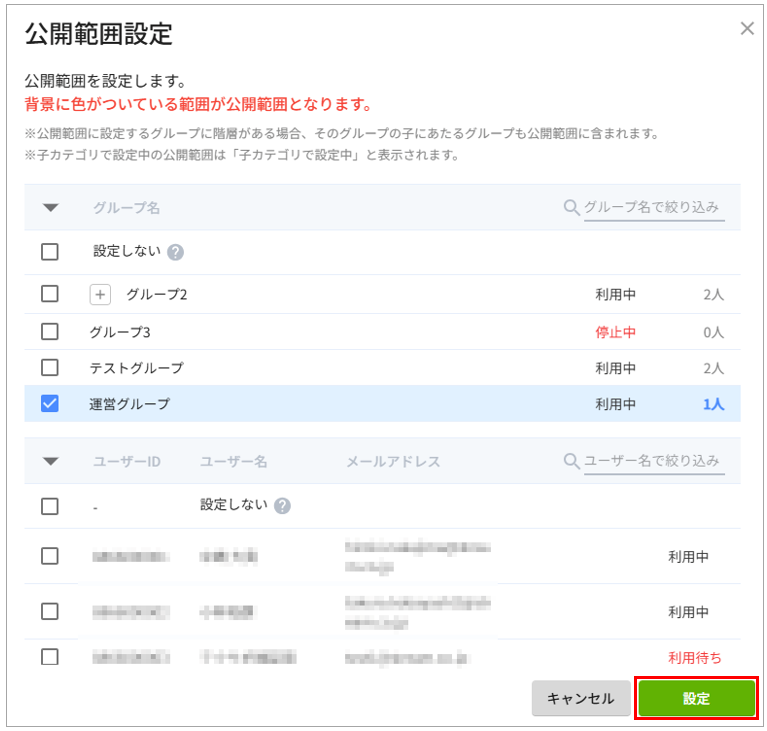Tick the グループ2 checkbox

(50, 295)
